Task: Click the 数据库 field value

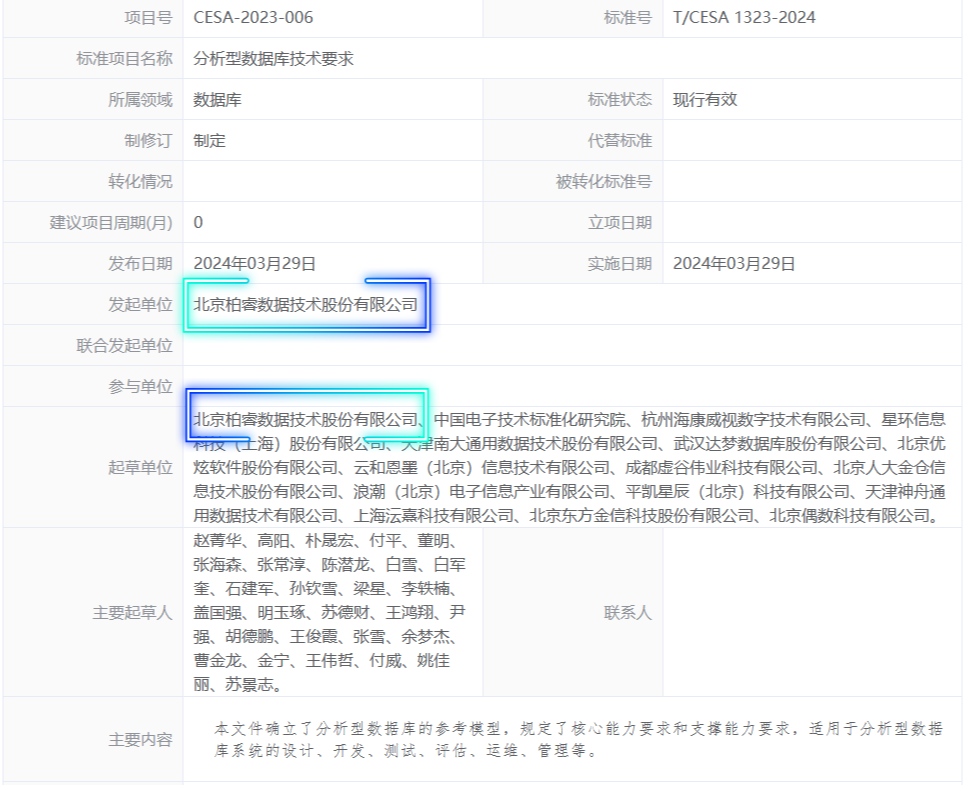Action: pos(217,100)
